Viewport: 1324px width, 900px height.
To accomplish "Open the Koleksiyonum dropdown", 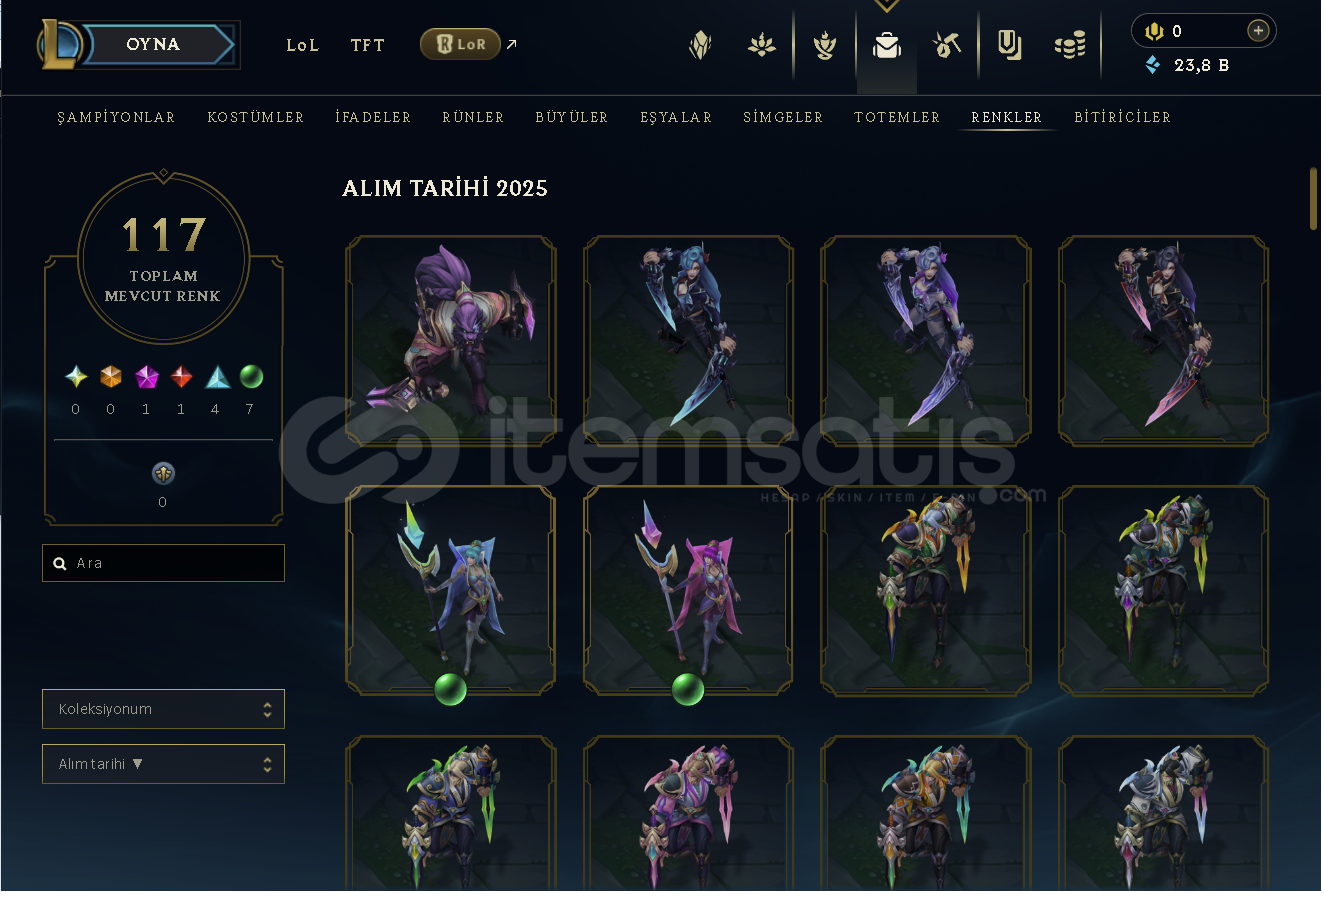I will click(163, 709).
